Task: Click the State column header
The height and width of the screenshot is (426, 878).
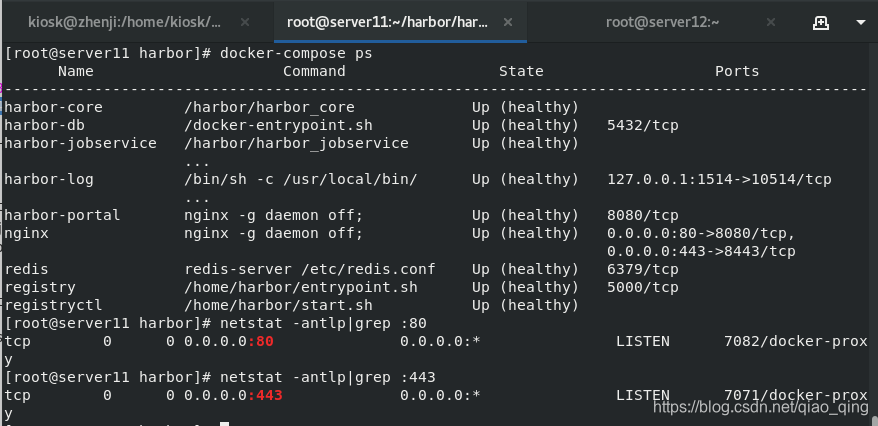Action: coord(521,72)
